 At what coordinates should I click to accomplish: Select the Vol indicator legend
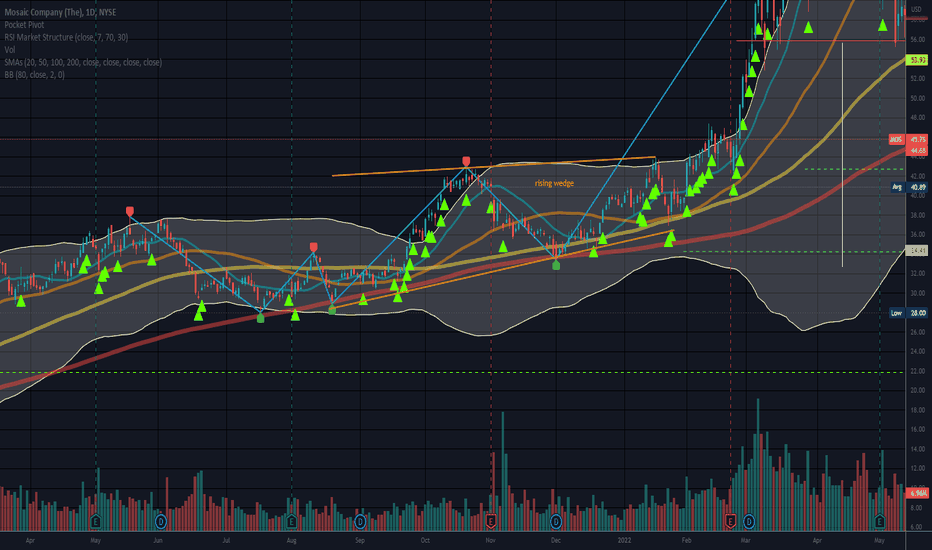(10, 49)
